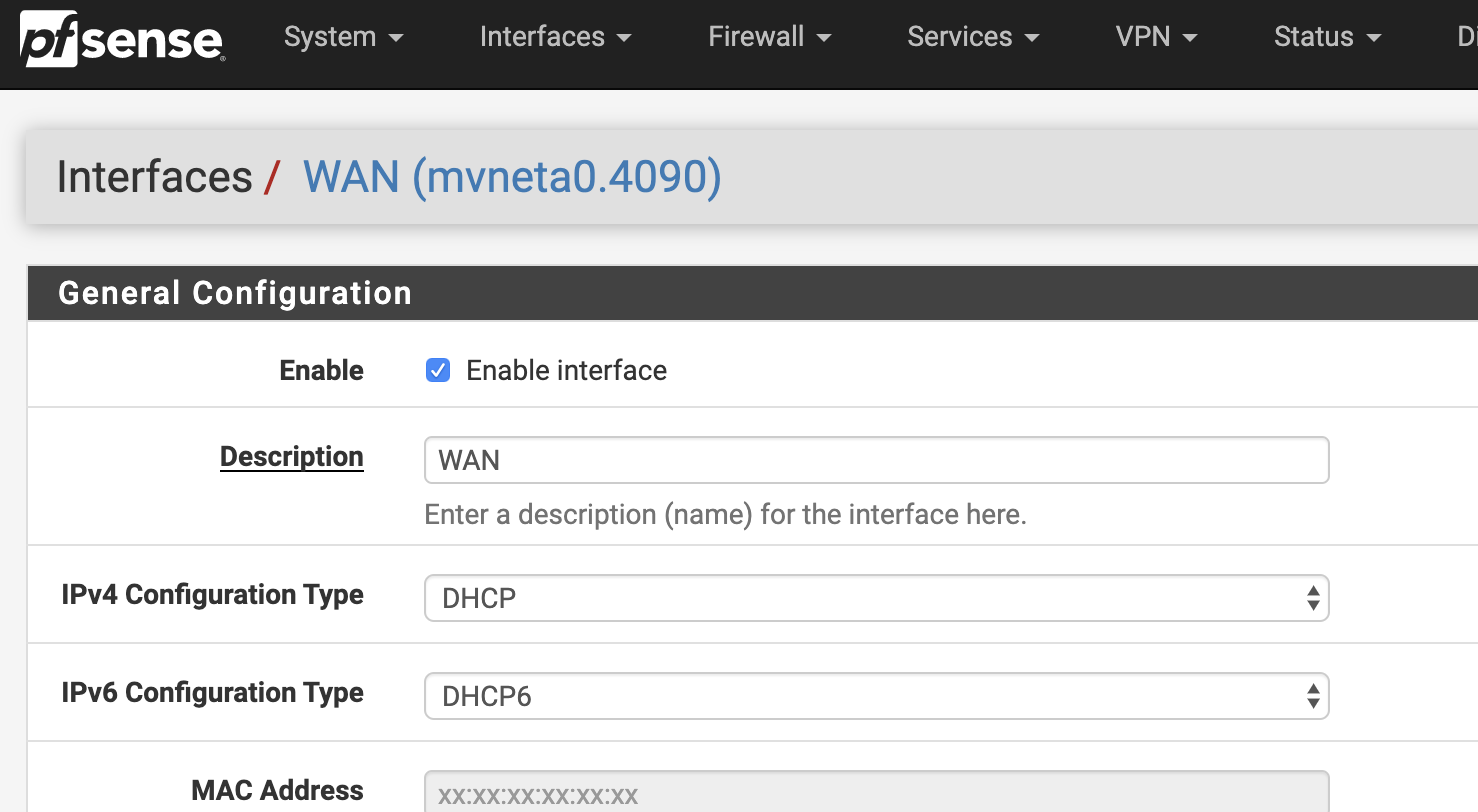Open the Status menu

[1313, 36]
